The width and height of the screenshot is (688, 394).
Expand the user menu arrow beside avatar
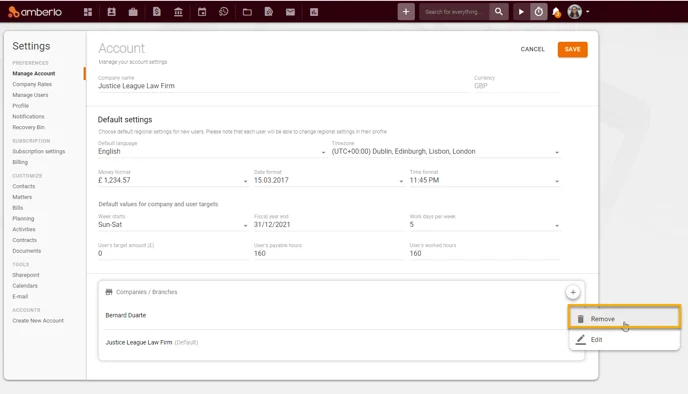point(588,12)
